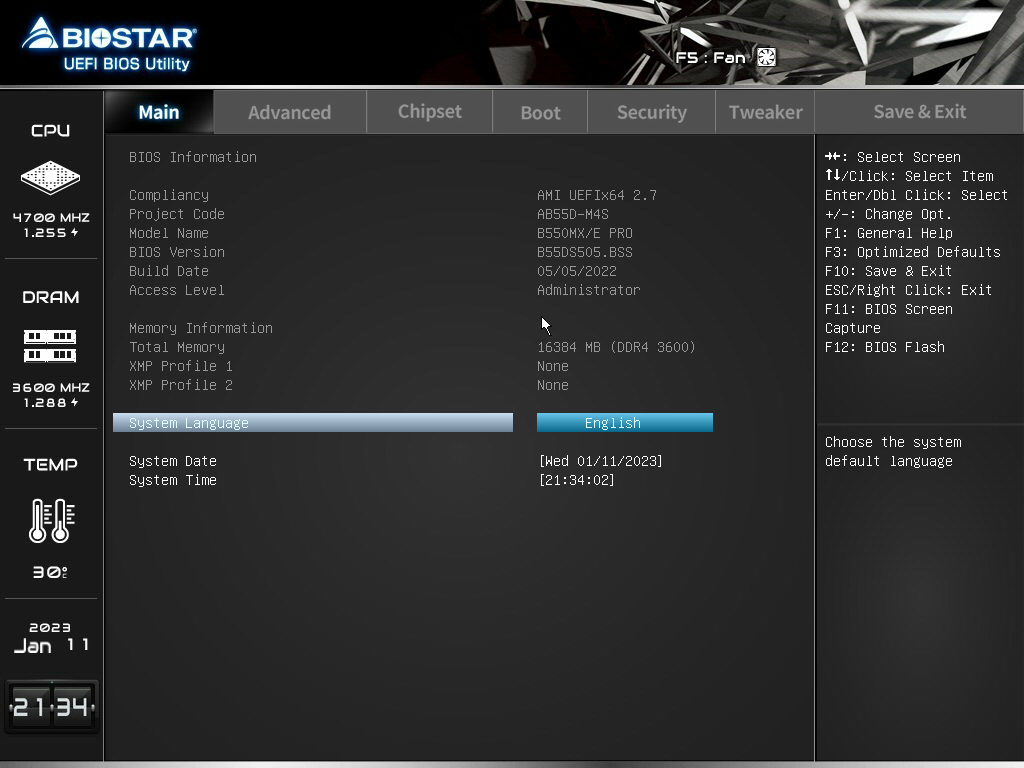This screenshot has height=768, width=1024.
Task: Click the BIOS Information heading
Action: [x=193, y=157]
